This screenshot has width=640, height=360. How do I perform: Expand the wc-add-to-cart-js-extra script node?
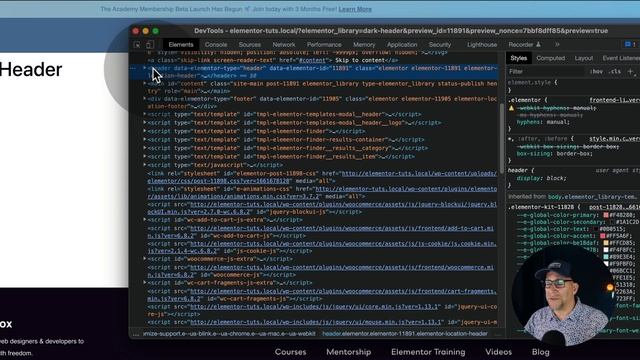pos(144,220)
